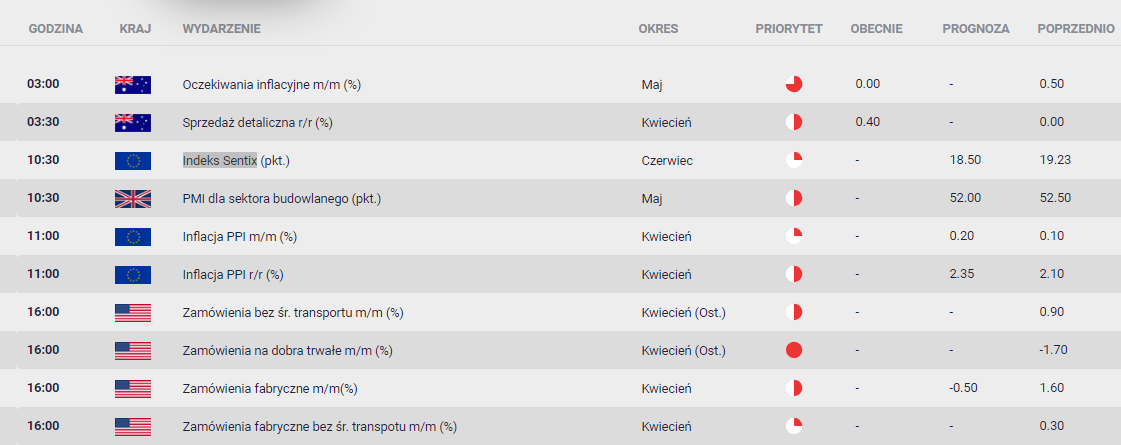
Task: Click the priority icon in the Sprzedaż detaliczna row
Action: pos(794,122)
